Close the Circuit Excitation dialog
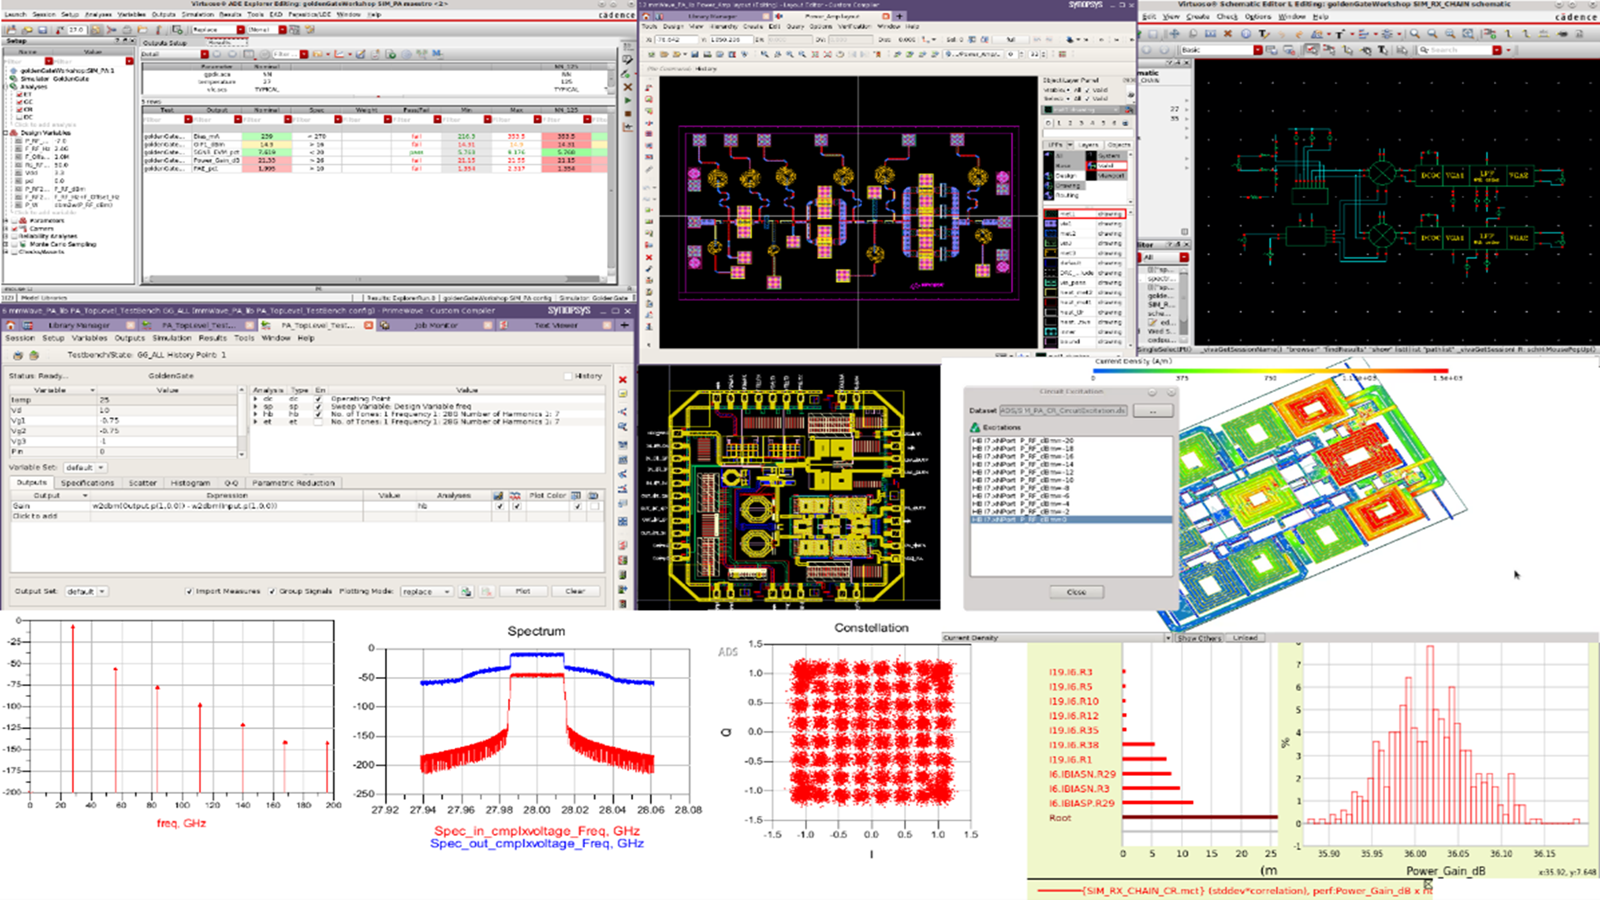Viewport: 1600px width, 900px height. 1076,592
